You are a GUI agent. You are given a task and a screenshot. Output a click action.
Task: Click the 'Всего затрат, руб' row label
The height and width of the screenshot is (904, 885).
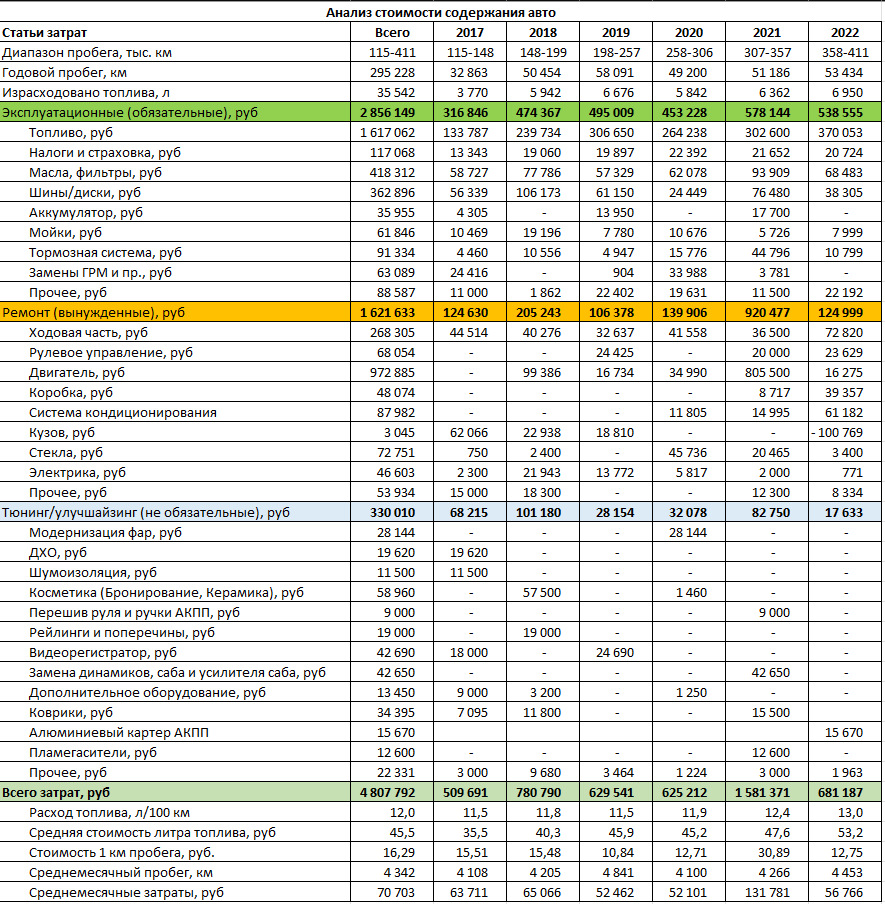56,792
